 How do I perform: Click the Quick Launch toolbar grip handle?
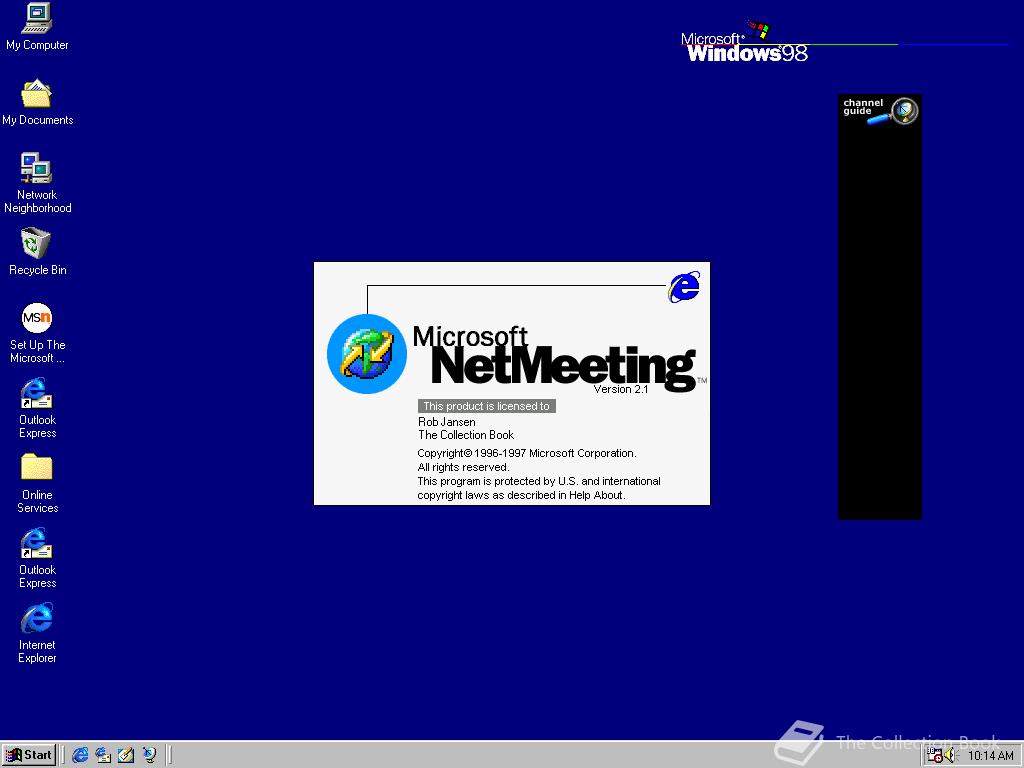coord(63,755)
